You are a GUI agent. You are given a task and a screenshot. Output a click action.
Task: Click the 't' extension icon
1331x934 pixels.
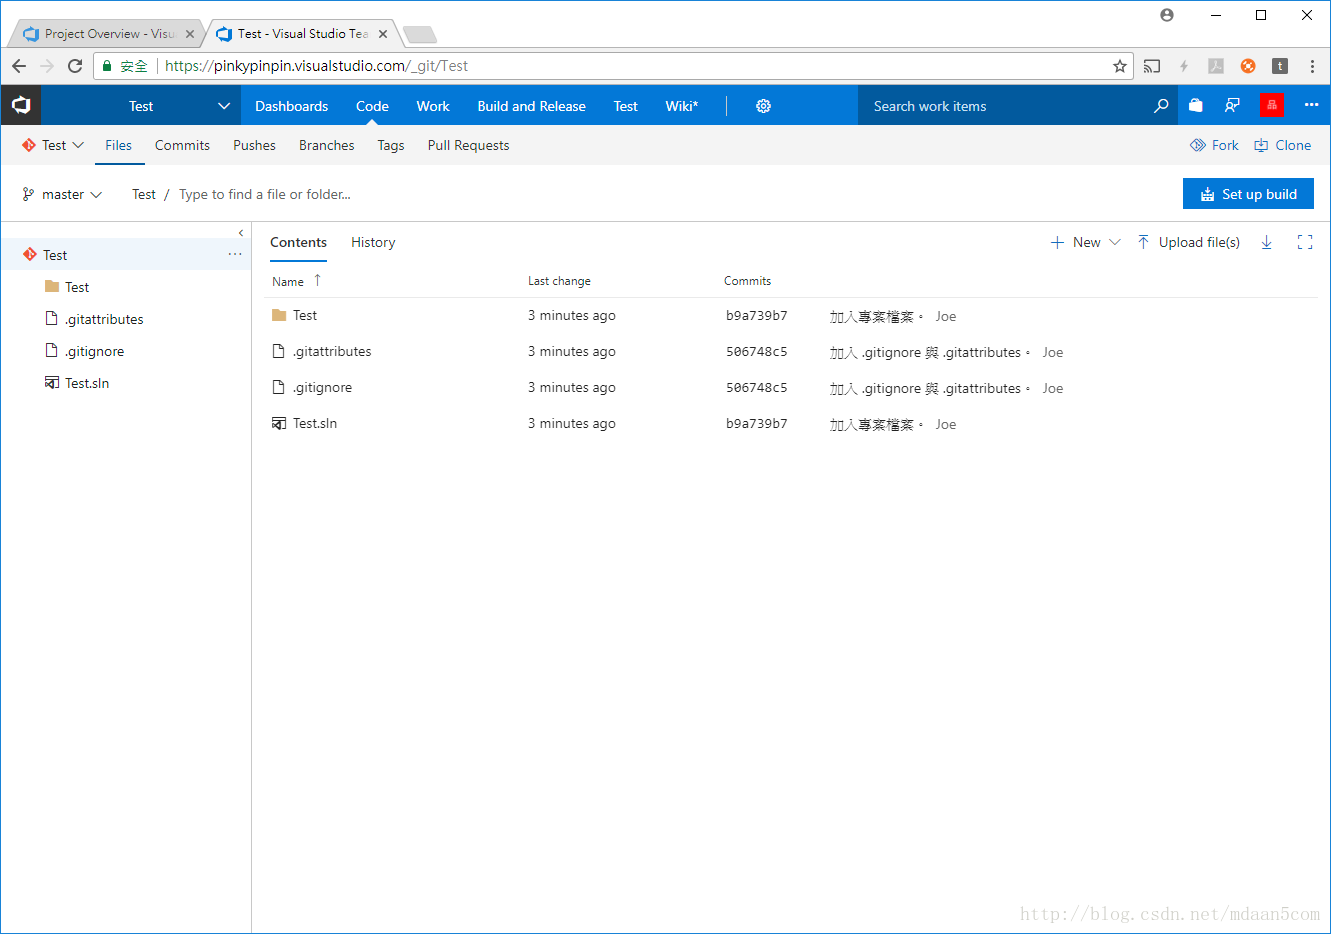(1280, 66)
